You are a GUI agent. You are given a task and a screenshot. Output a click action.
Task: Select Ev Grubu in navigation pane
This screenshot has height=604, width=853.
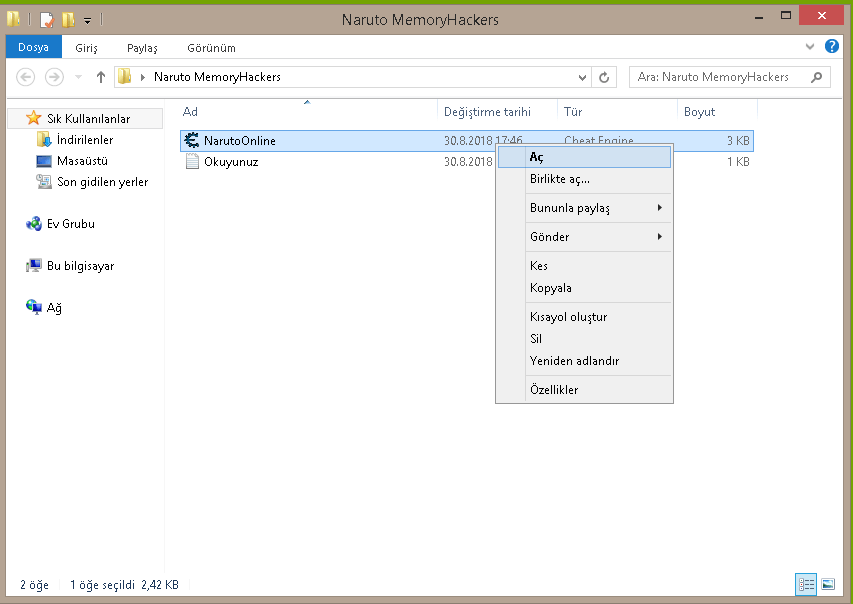pos(71,224)
